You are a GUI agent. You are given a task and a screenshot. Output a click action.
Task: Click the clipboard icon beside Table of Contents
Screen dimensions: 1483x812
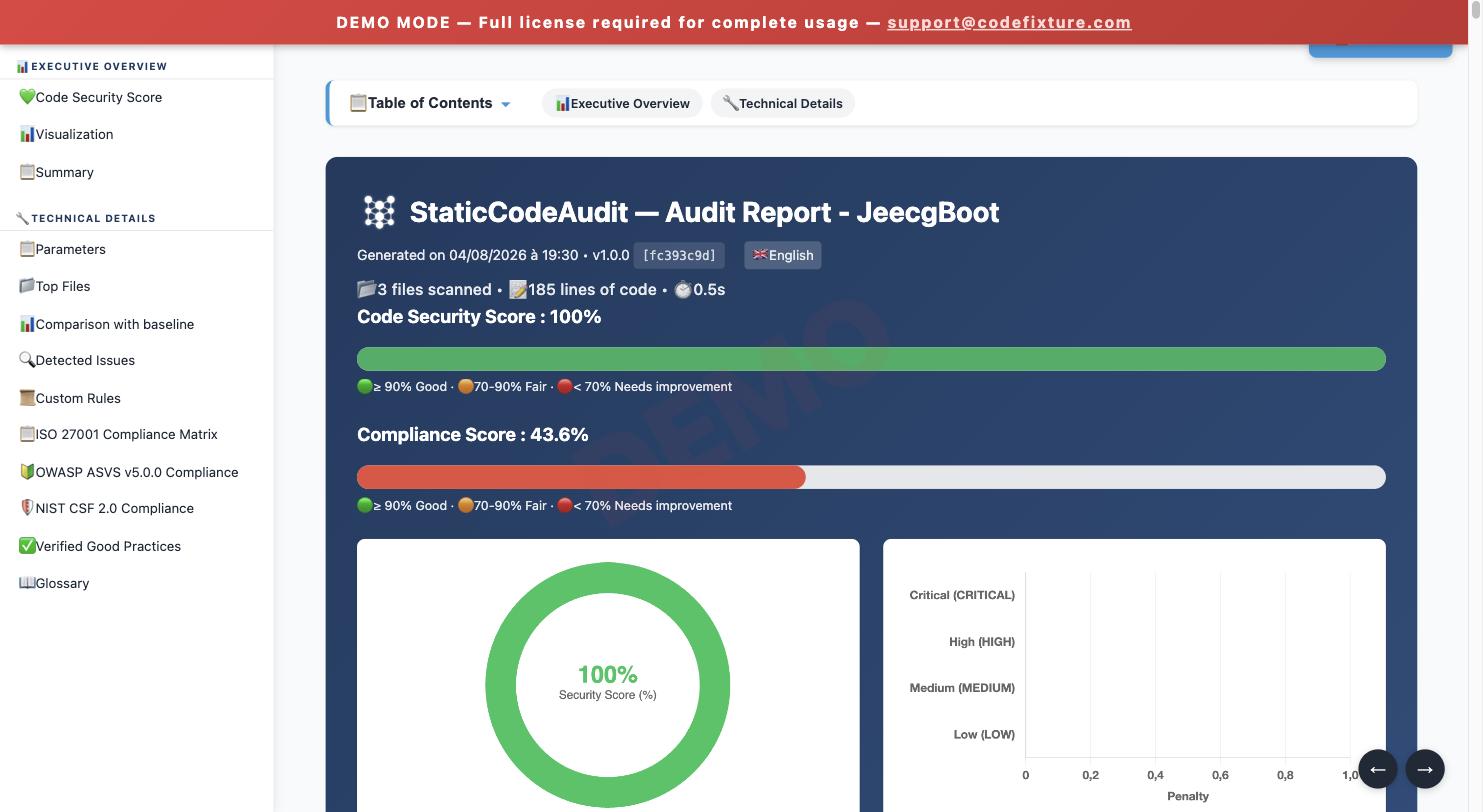358,103
